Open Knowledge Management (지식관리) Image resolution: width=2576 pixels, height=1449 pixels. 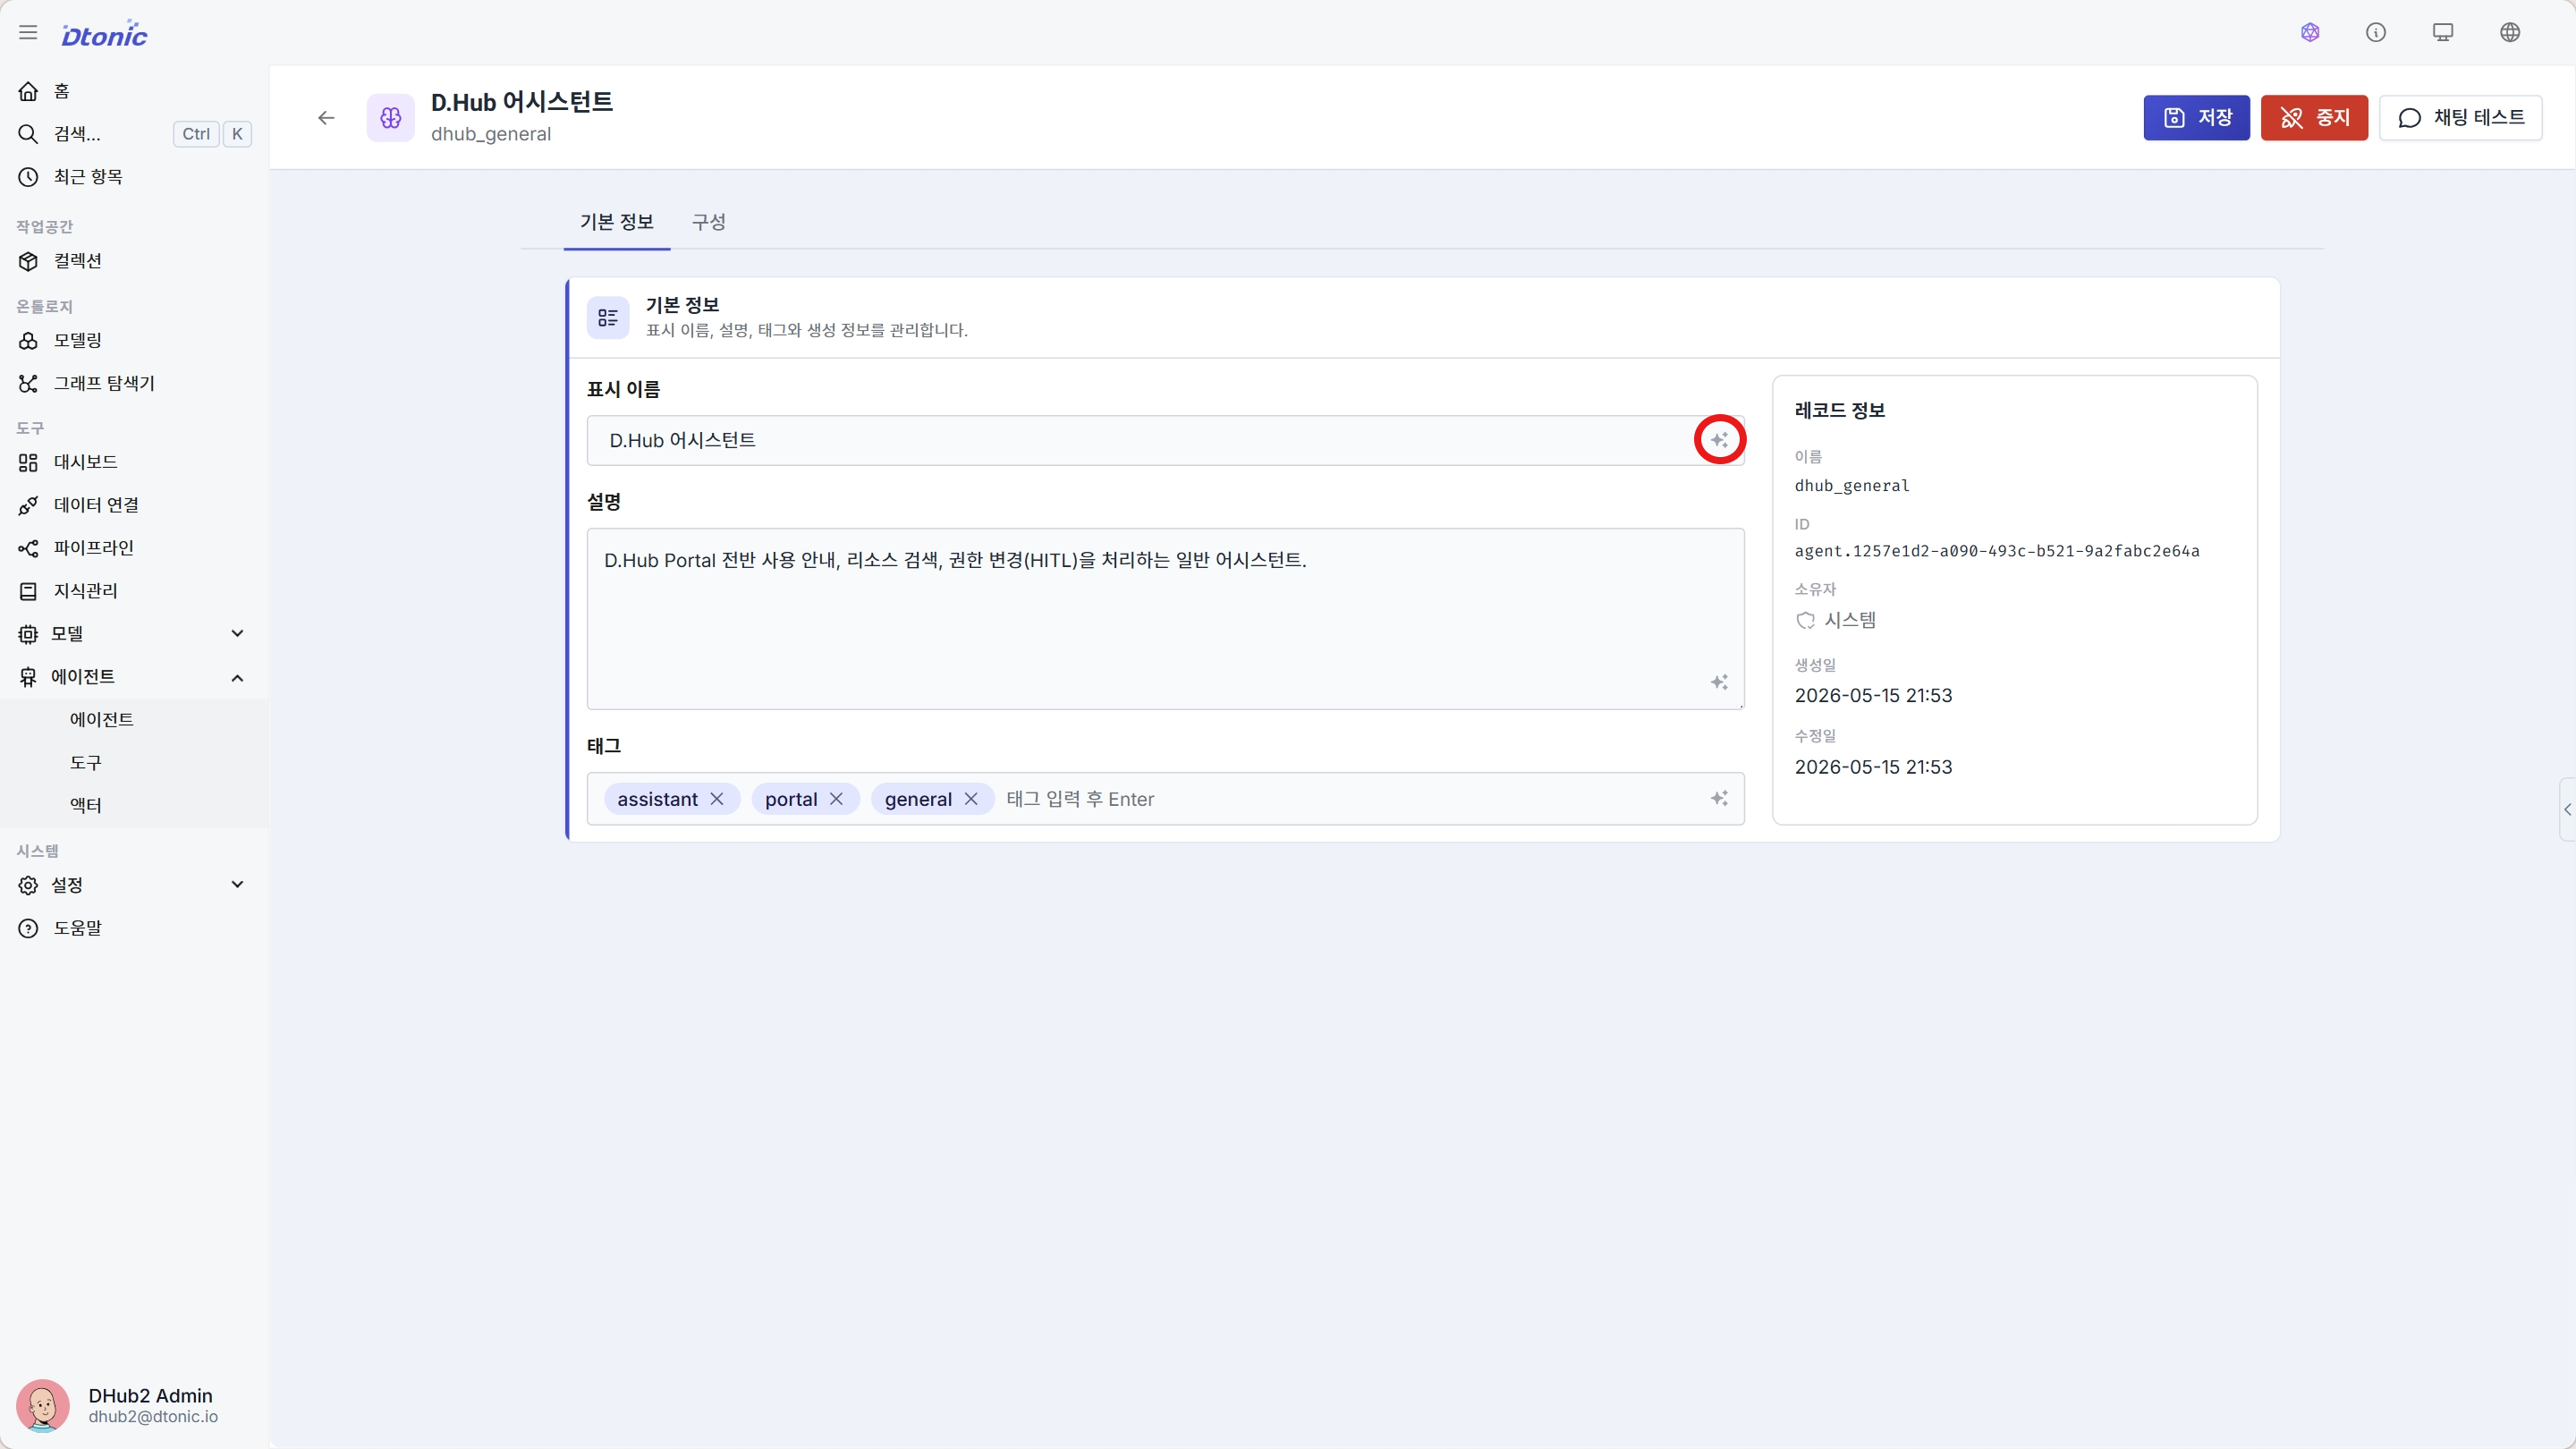tap(134, 591)
